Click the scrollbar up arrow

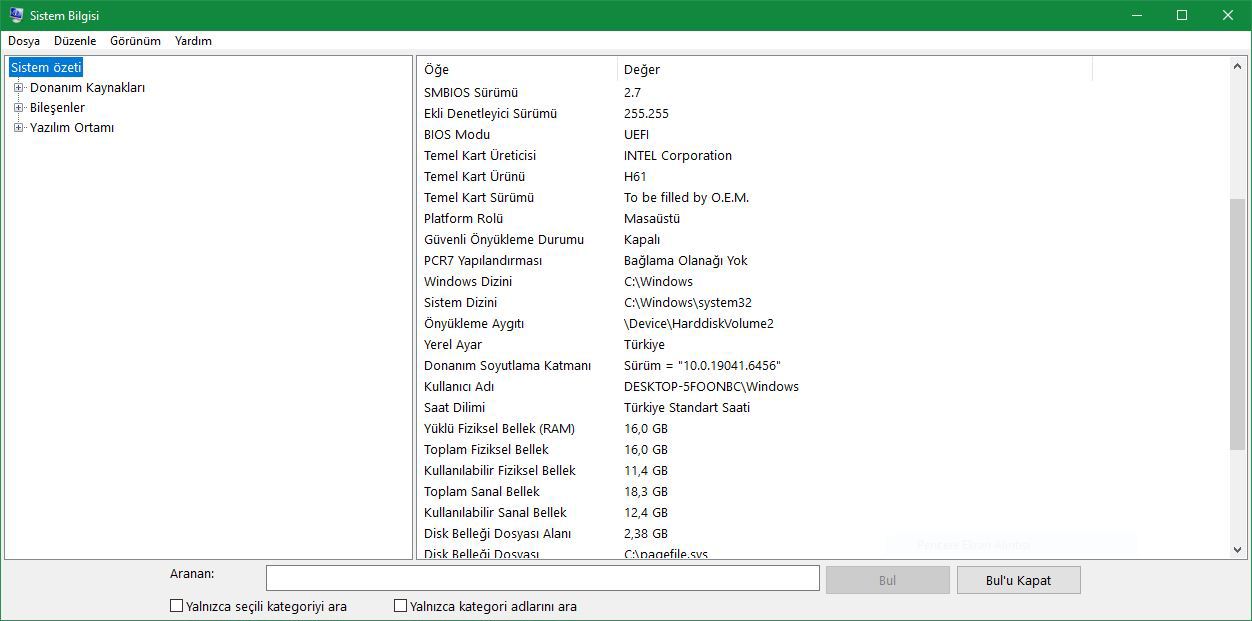(1238, 66)
